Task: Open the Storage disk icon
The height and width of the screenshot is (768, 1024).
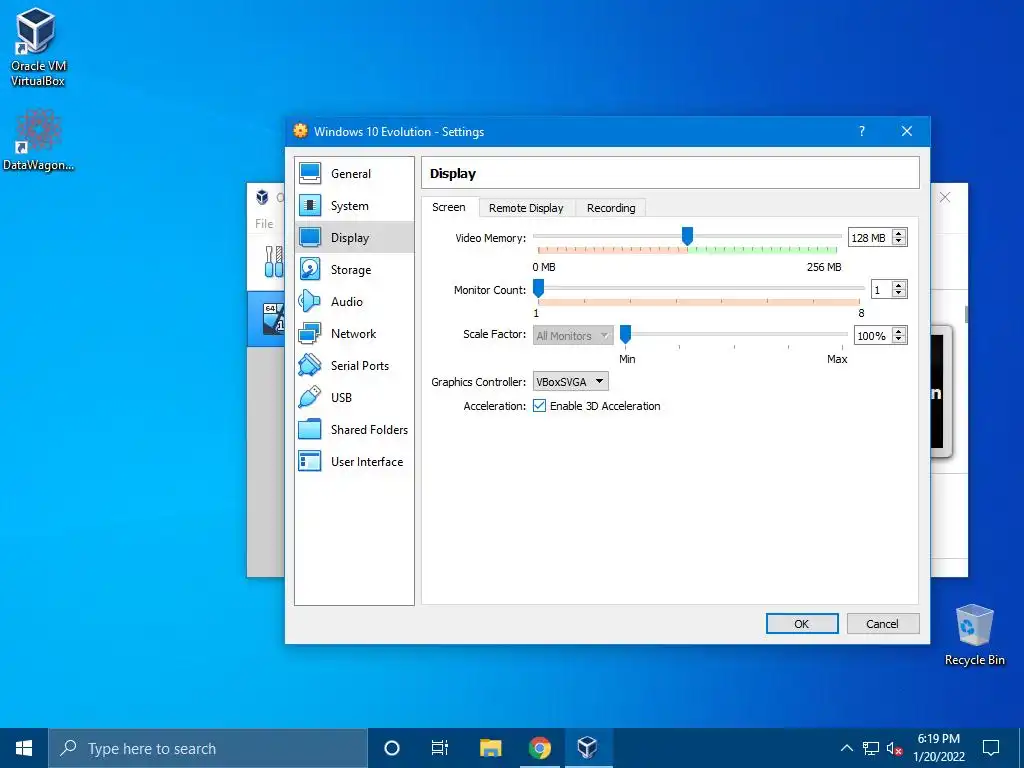Action: pos(310,269)
